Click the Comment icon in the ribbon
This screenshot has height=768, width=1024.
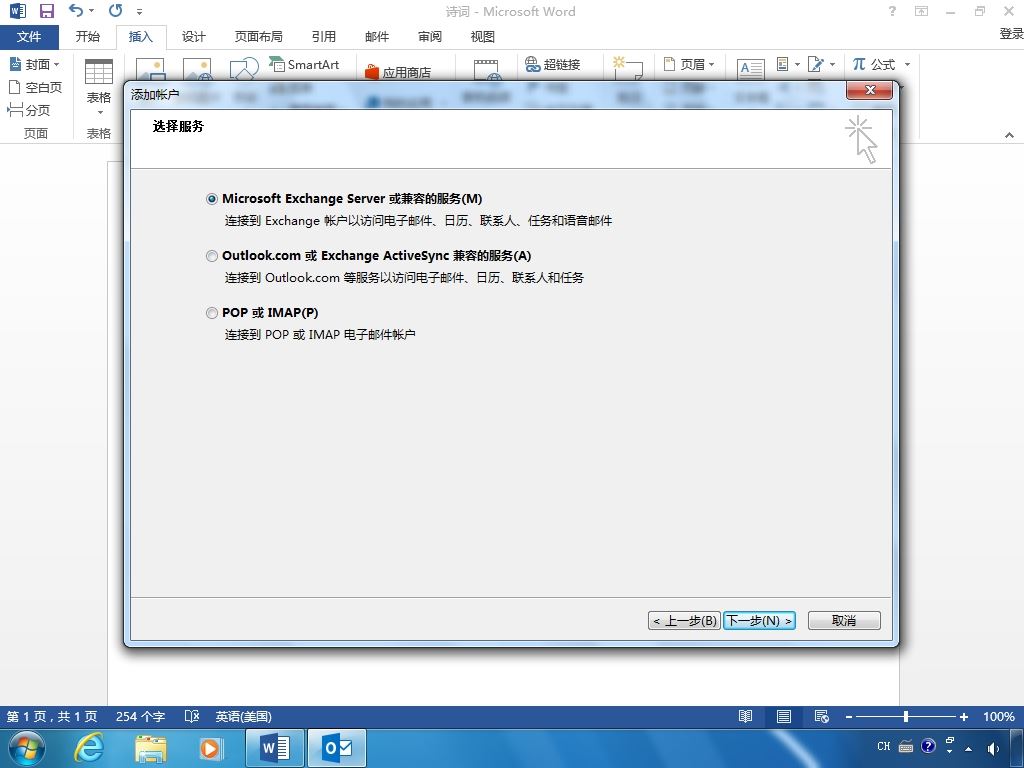click(x=628, y=68)
